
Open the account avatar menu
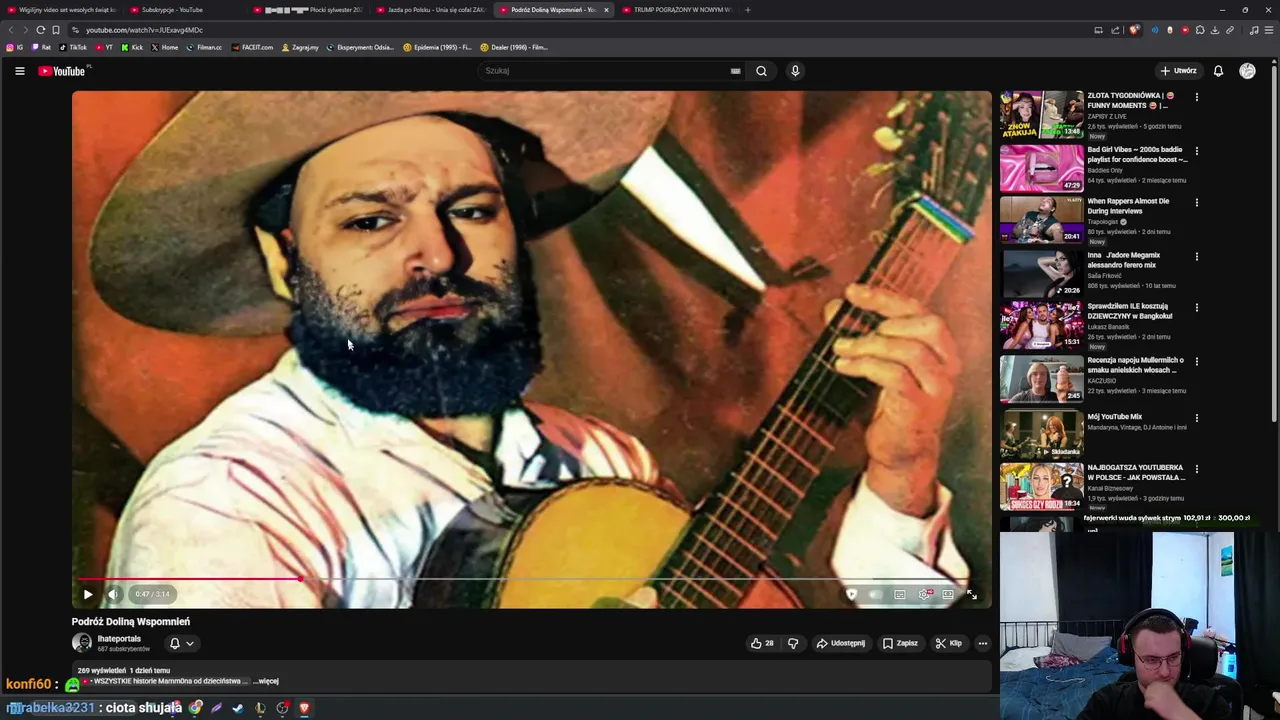pyautogui.click(x=1247, y=71)
